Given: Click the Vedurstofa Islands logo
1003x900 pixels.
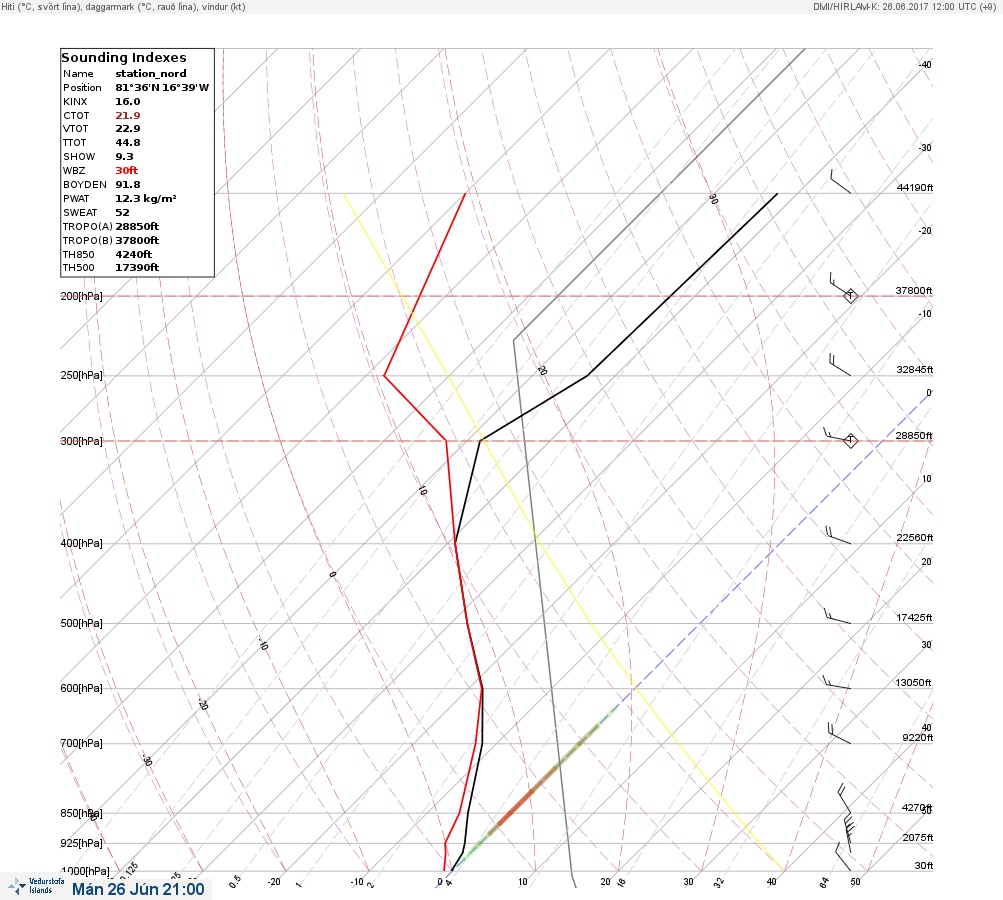Looking at the screenshot, I should pyautogui.click(x=35, y=886).
